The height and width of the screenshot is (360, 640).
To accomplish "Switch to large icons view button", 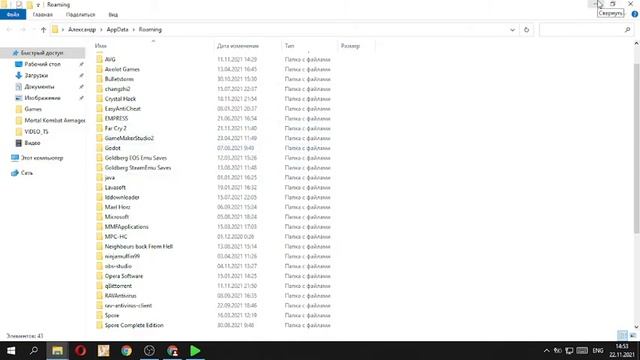I will (x=633, y=336).
